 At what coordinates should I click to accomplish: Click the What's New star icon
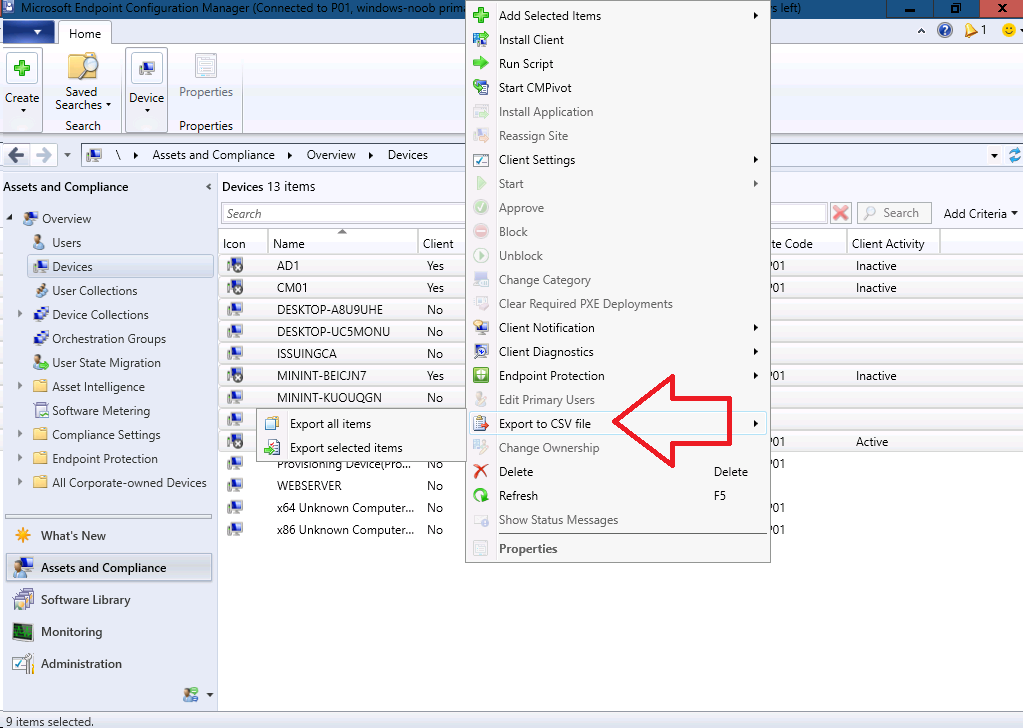tap(23, 536)
